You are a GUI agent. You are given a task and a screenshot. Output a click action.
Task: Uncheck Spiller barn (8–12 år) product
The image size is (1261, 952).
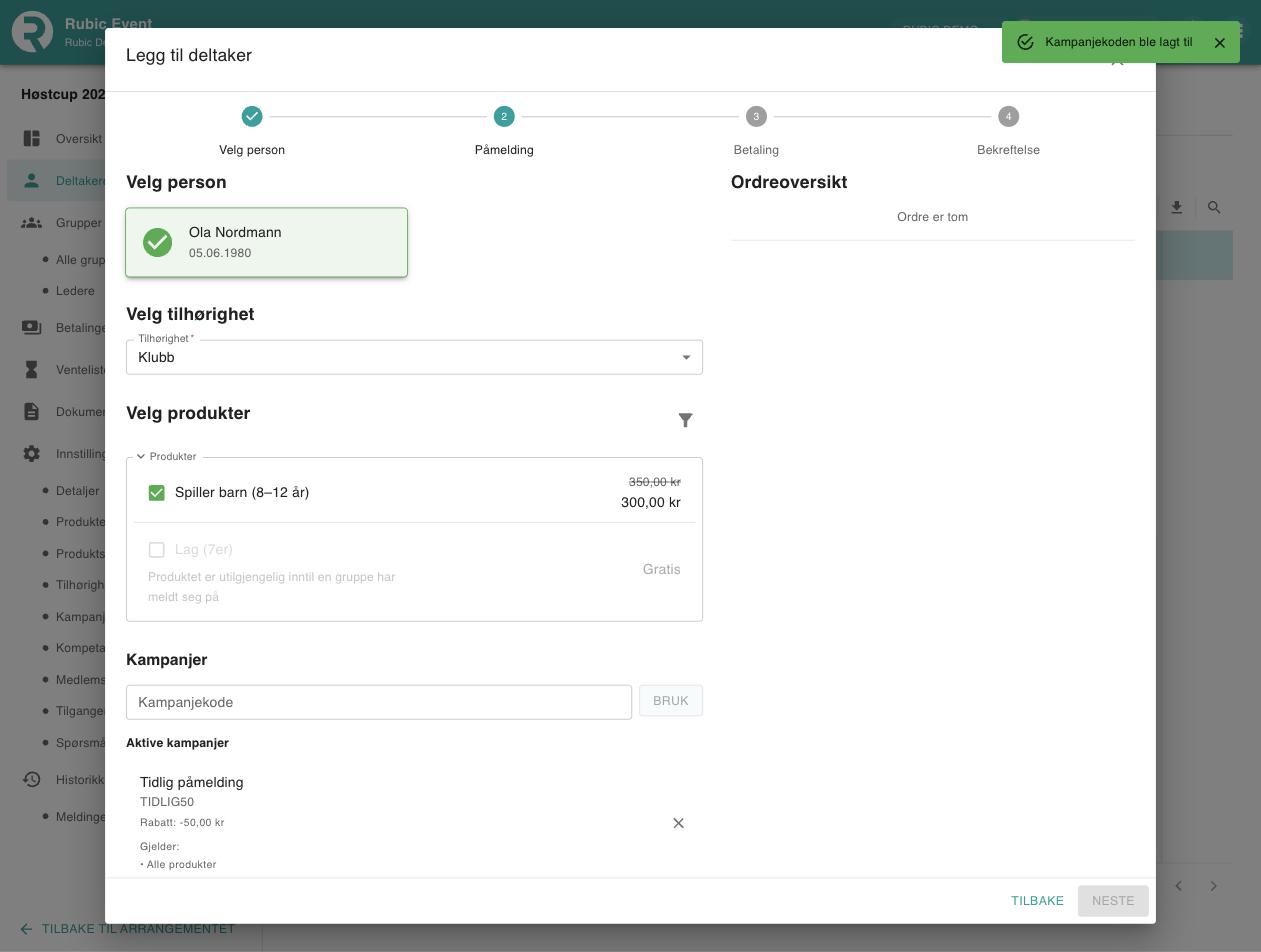pyautogui.click(x=156, y=492)
